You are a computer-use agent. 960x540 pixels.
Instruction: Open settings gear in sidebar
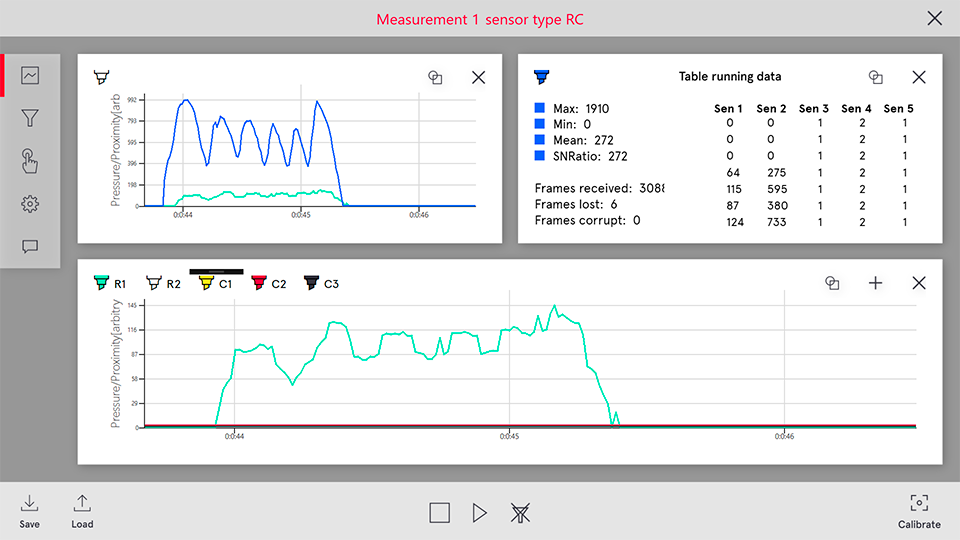coord(30,204)
